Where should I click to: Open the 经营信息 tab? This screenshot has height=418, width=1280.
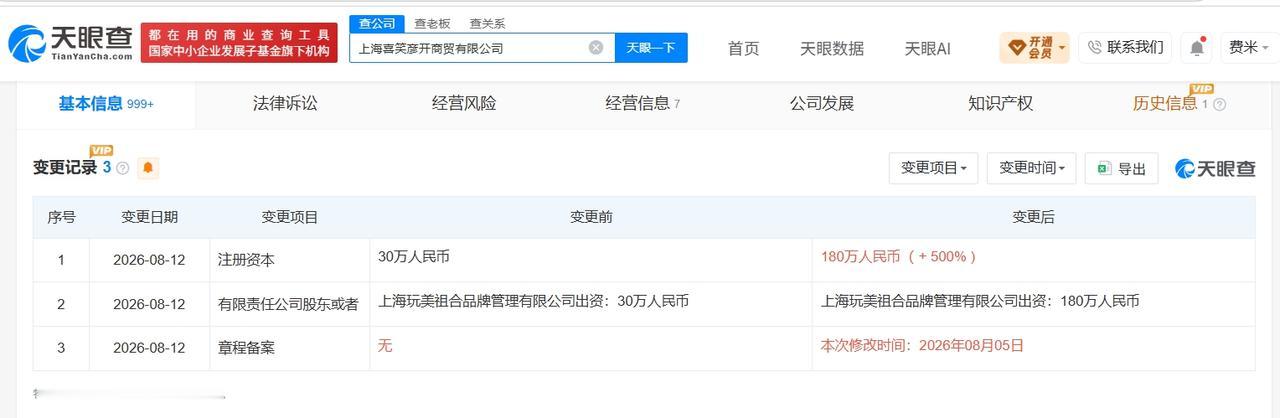(x=642, y=103)
